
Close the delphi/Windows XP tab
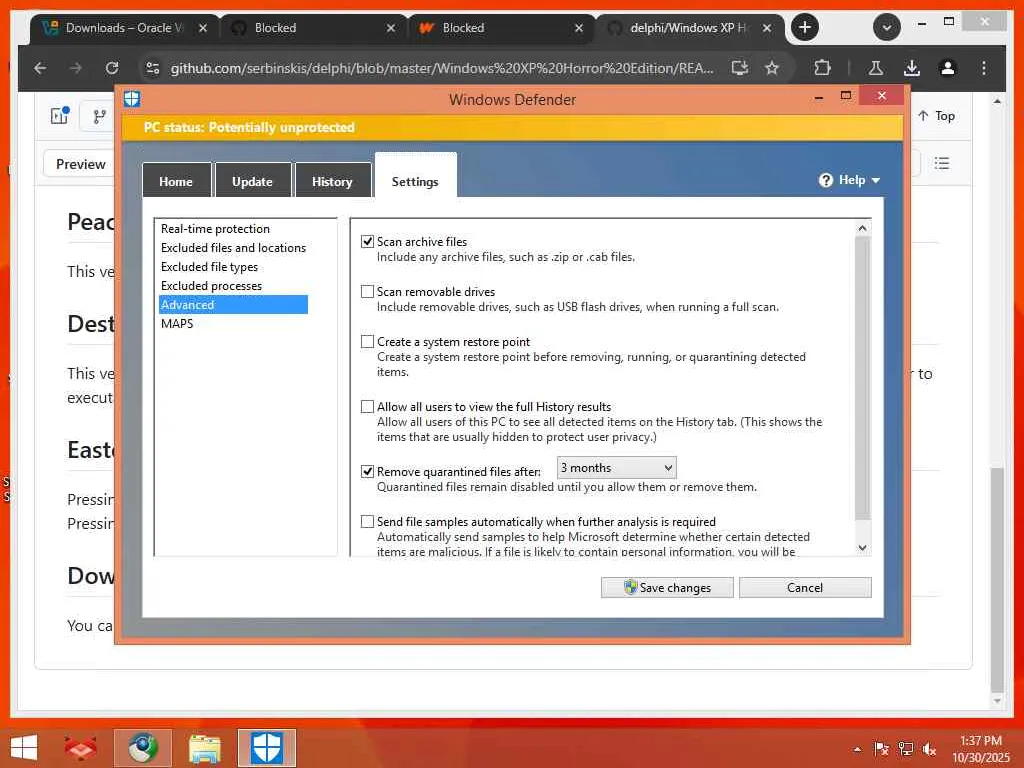[767, 28]
